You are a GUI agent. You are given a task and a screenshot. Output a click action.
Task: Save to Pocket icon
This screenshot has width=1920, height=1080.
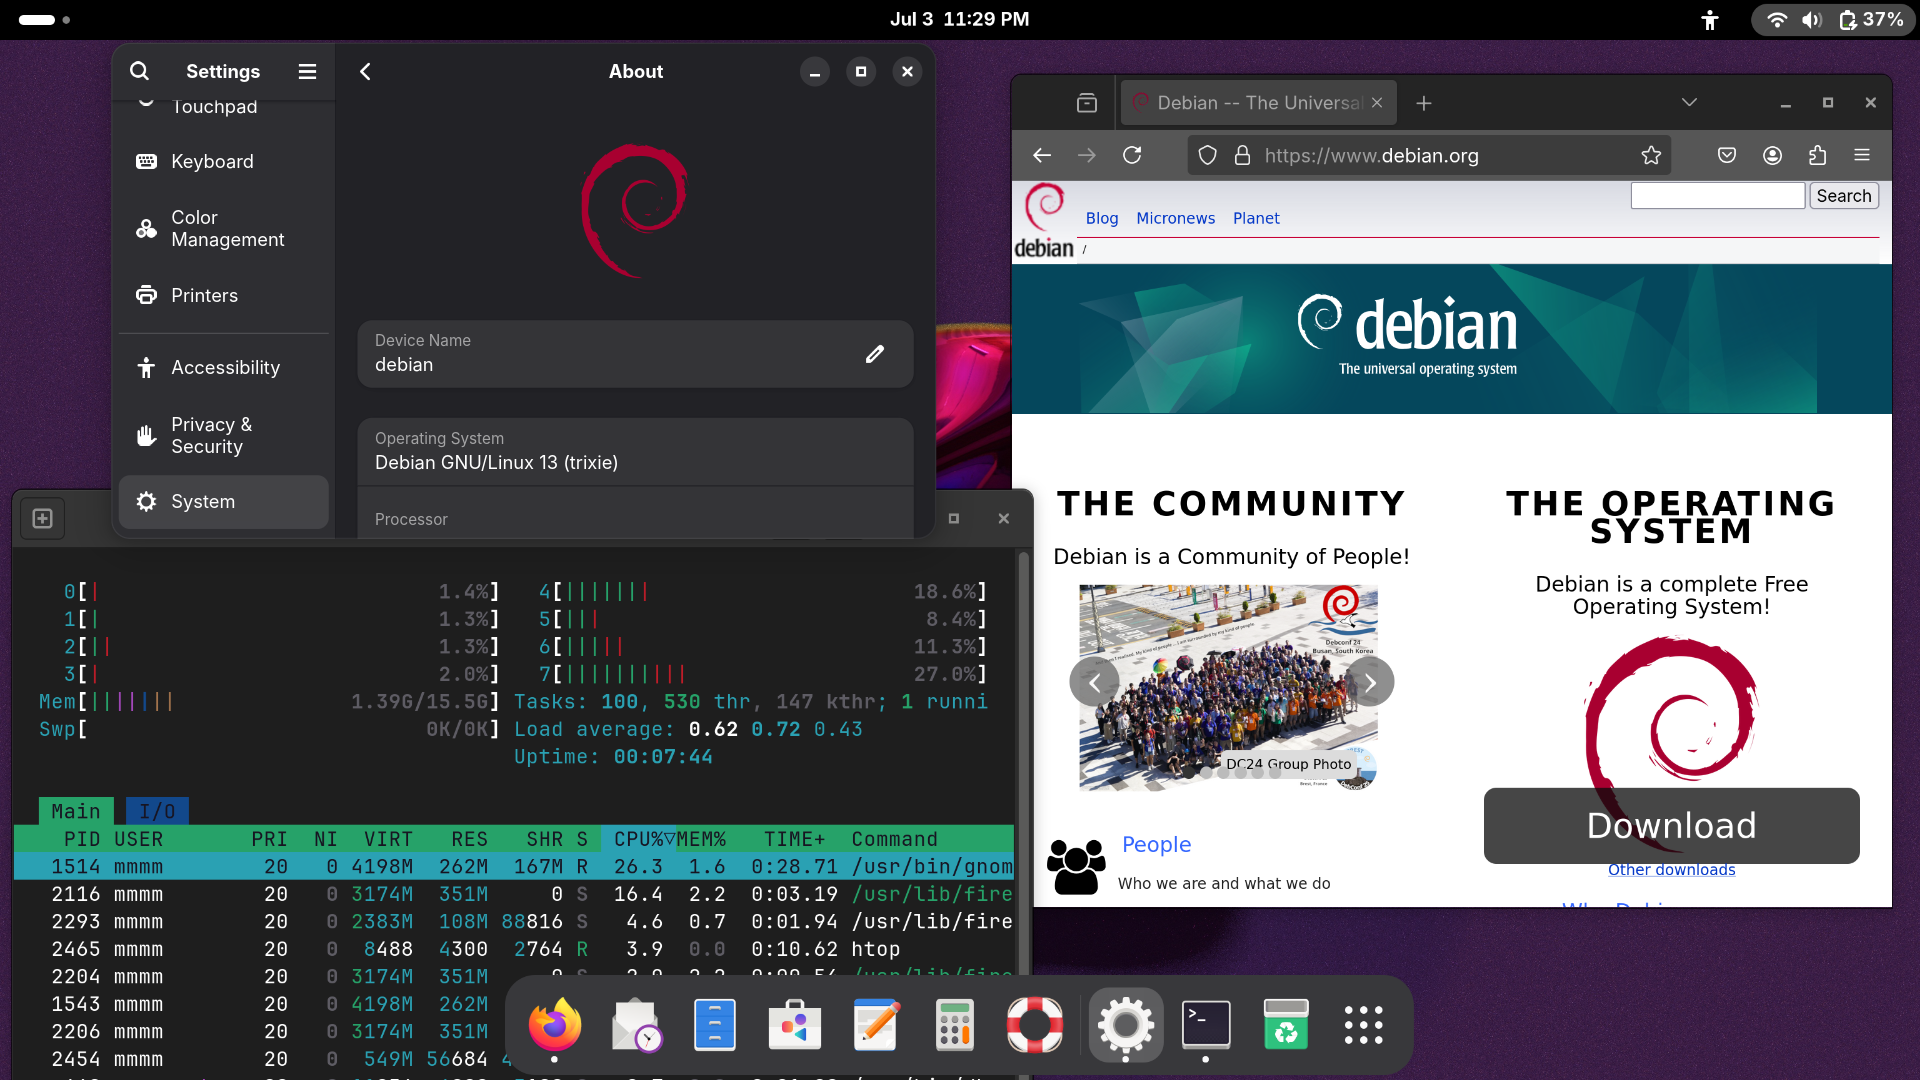[1727, 155]
